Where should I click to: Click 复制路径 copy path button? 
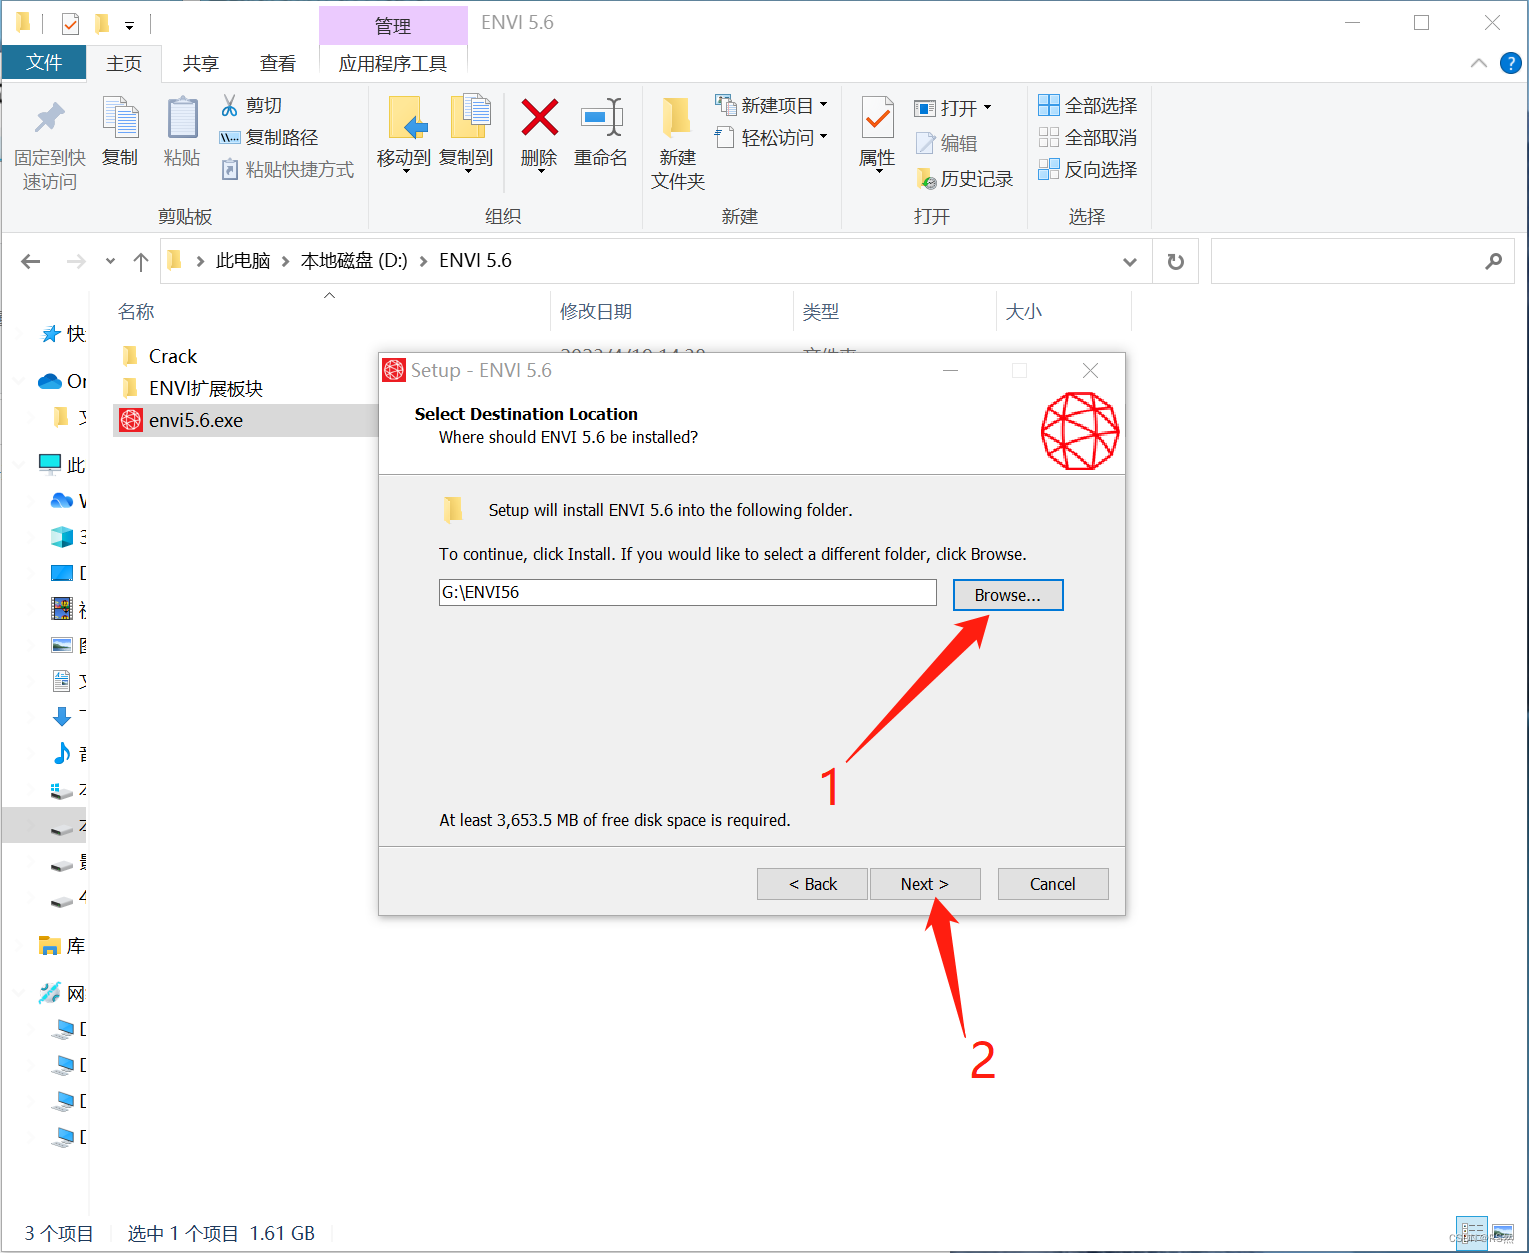pos(269,137)
